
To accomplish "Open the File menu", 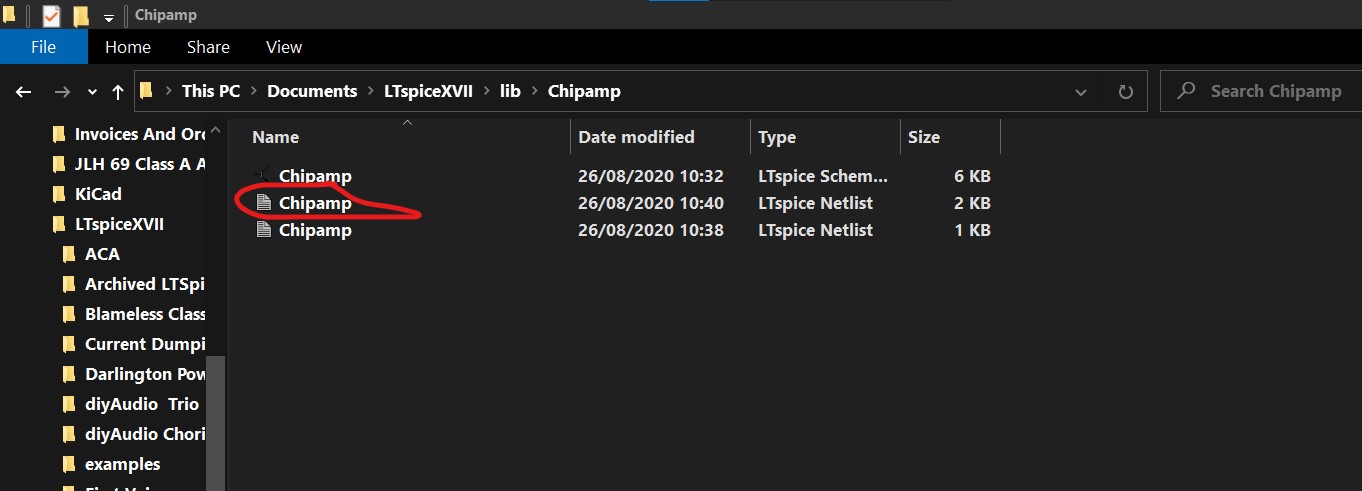I will pos(43,47).
